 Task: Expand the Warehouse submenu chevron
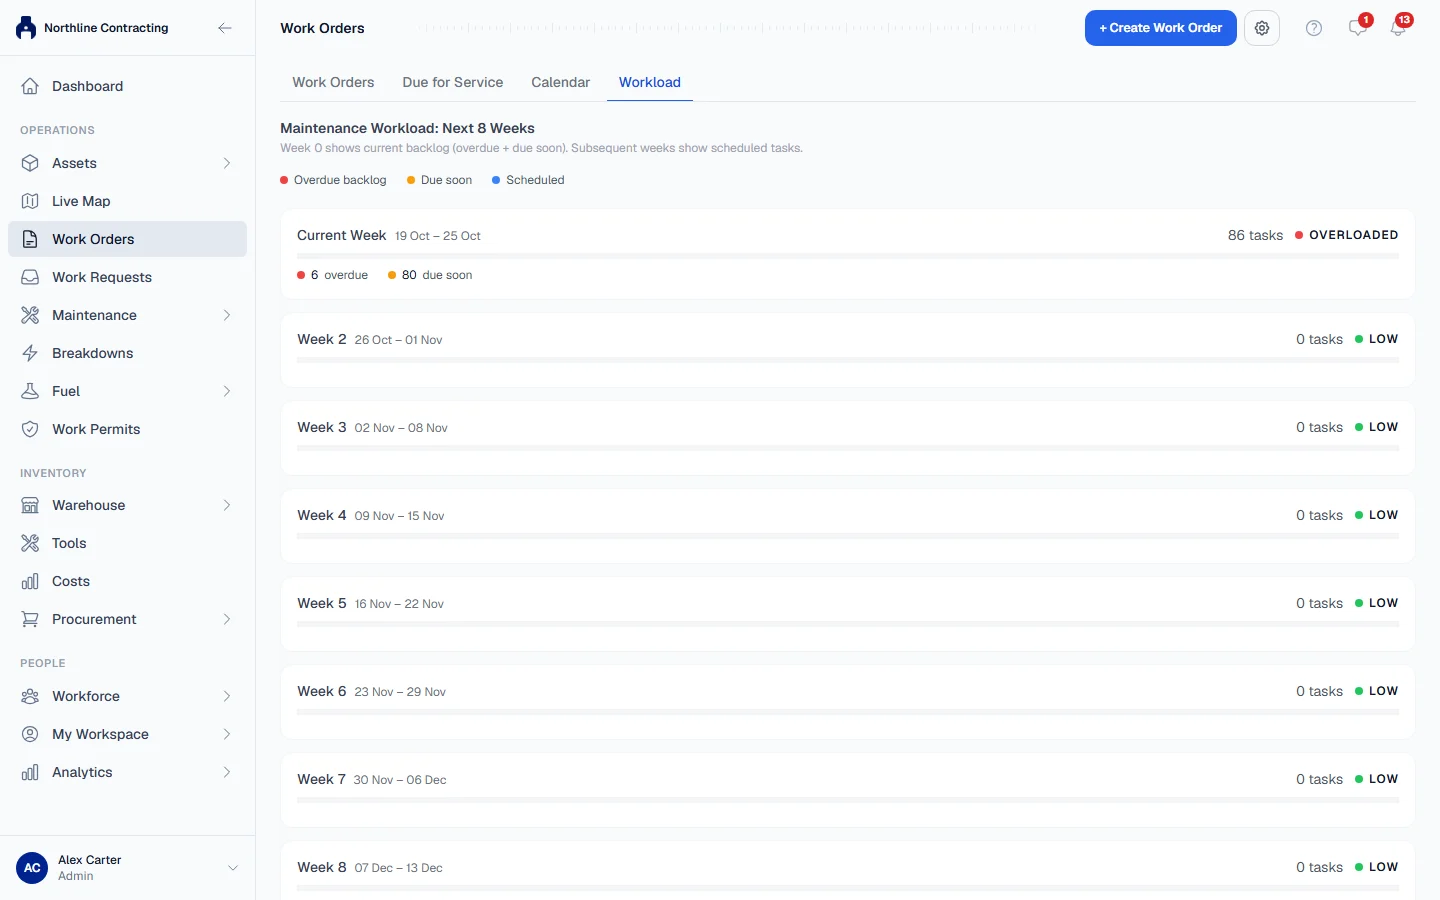(x=227, y=505)
